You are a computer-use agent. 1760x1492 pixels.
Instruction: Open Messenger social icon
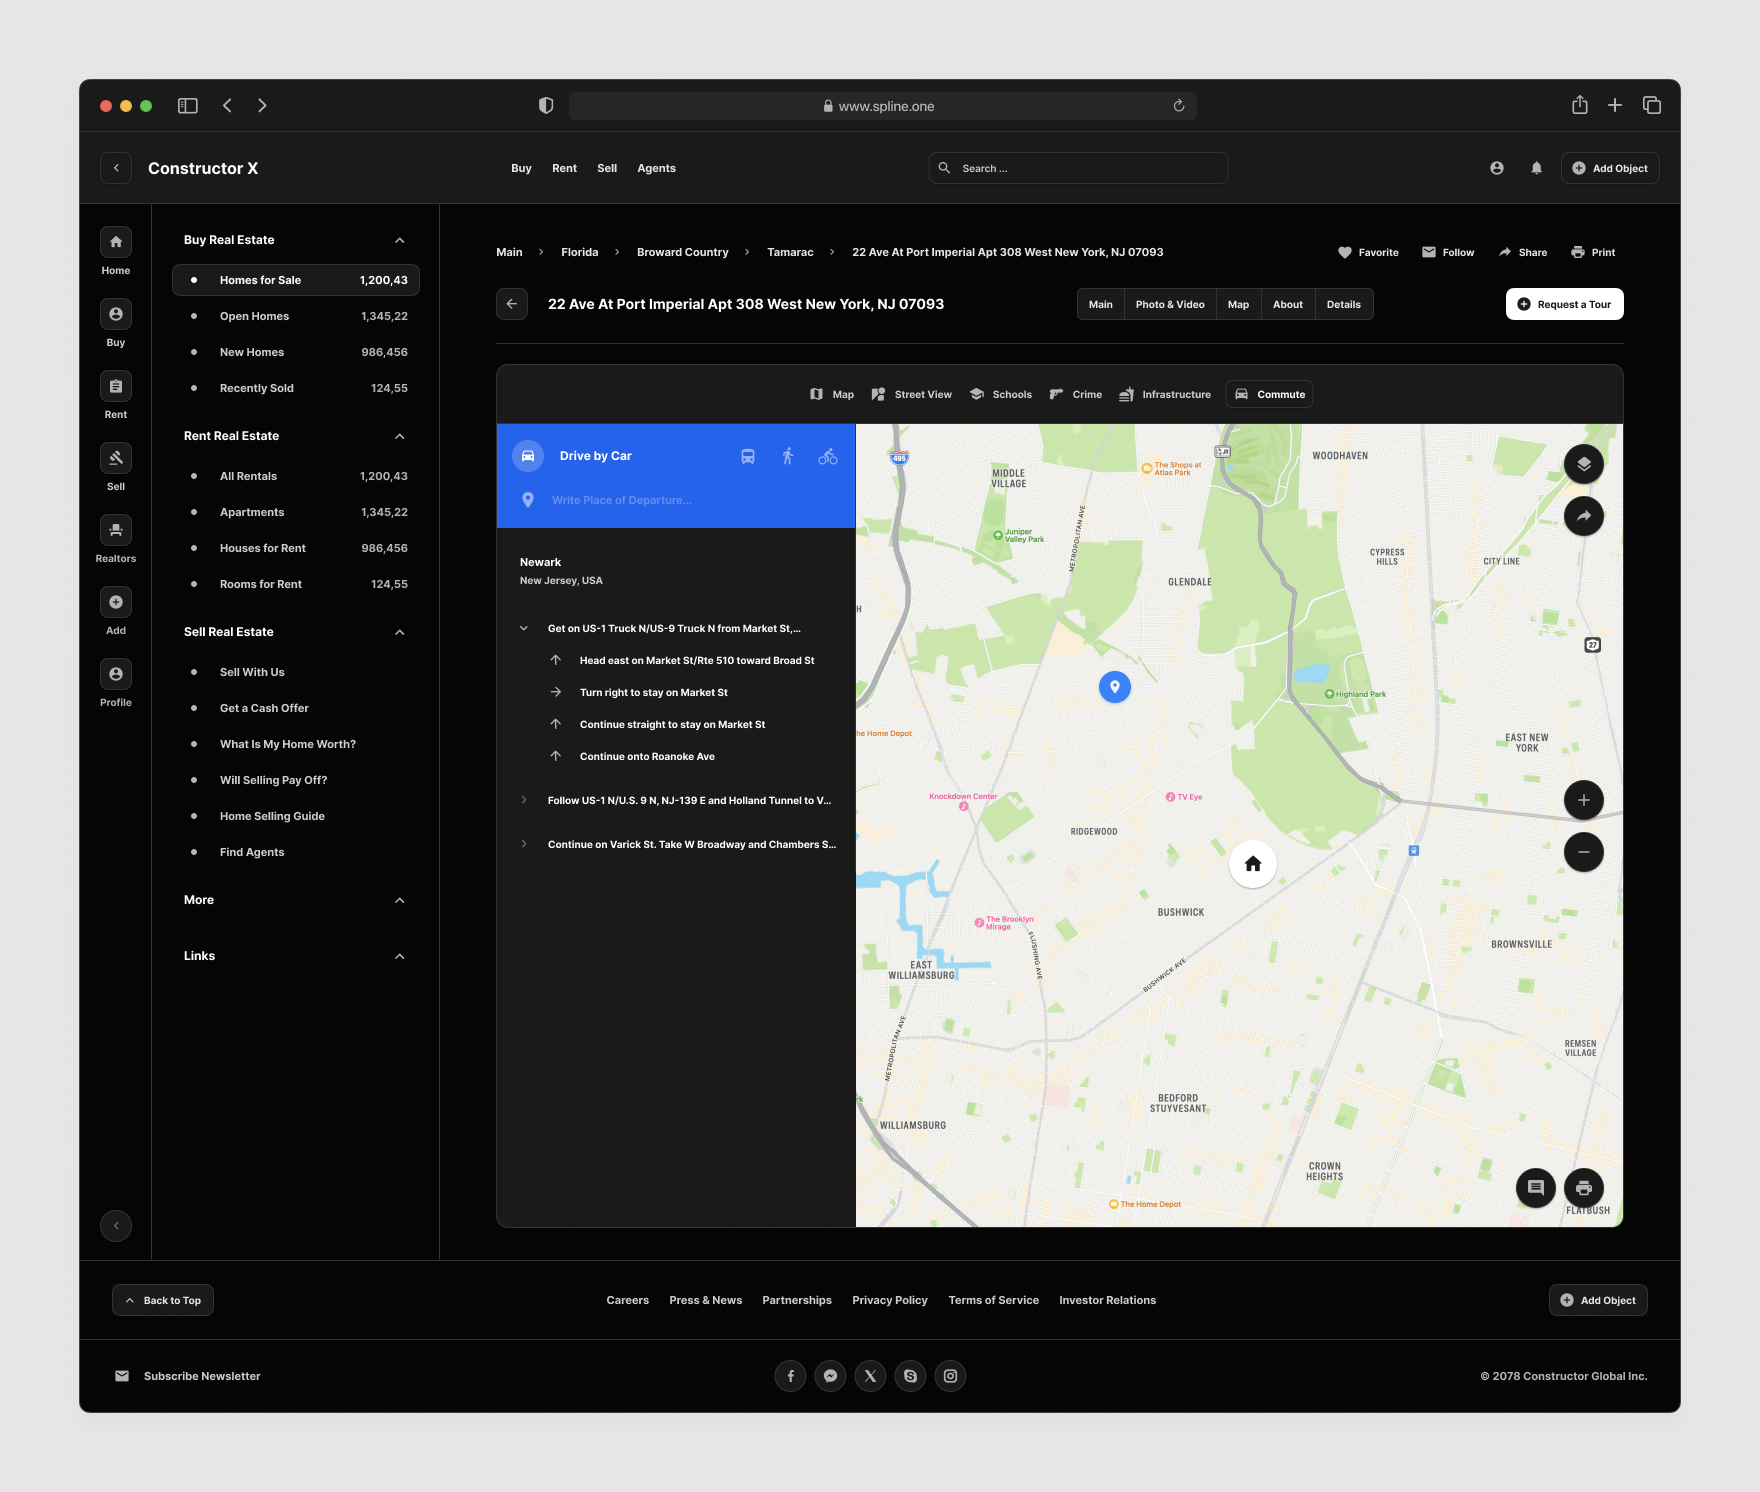(831, 1376)
